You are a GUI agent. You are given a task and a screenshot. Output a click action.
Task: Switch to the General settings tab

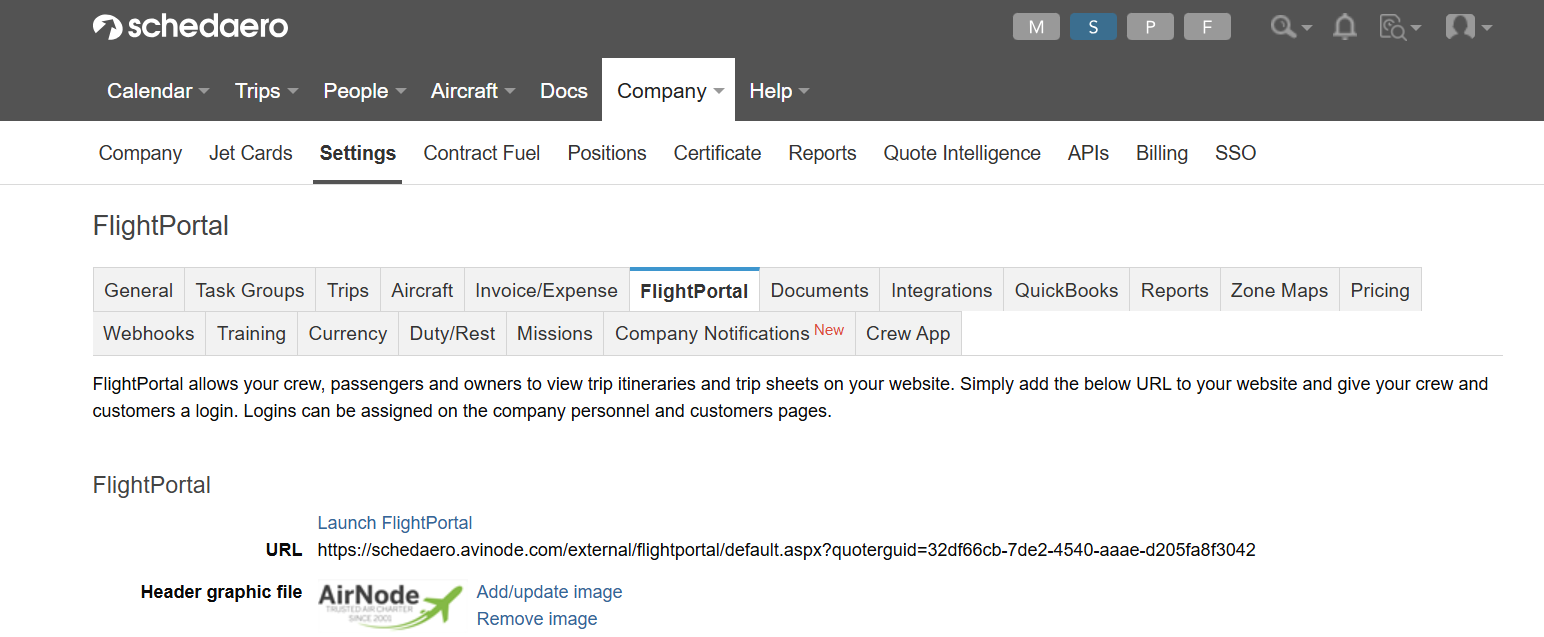click(x=139, y=290)
